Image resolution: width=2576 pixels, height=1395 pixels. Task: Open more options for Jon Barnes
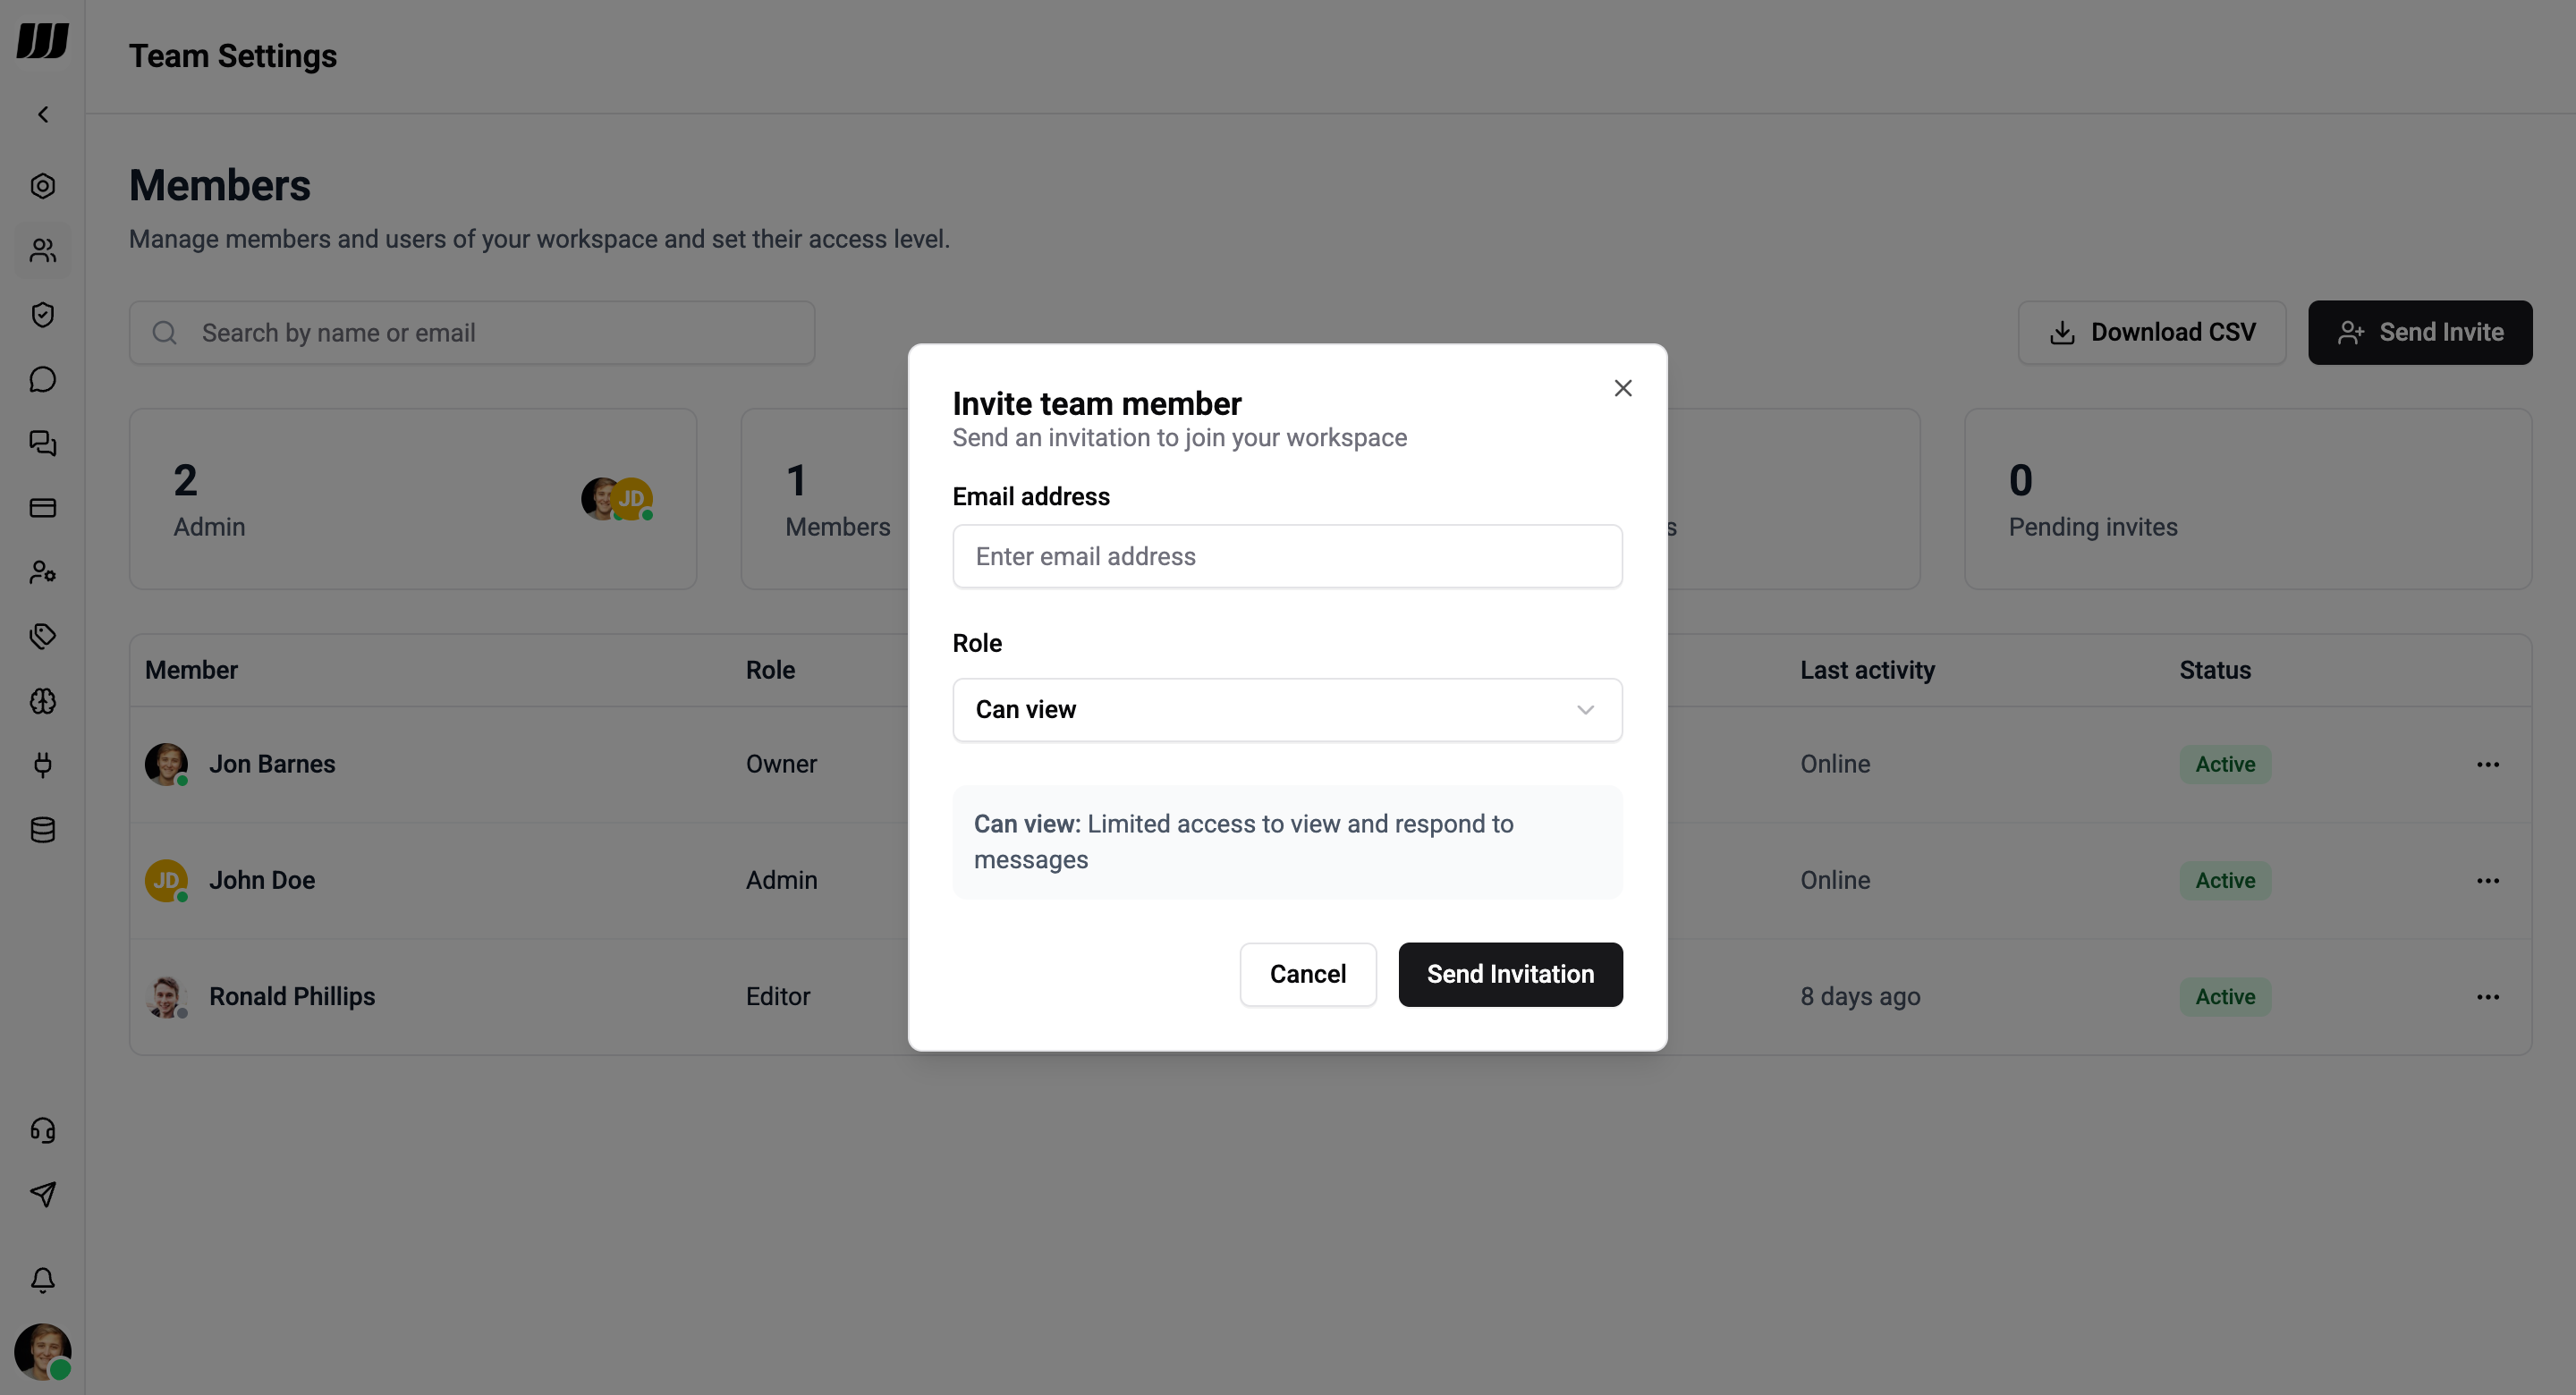pos(2488,765)
